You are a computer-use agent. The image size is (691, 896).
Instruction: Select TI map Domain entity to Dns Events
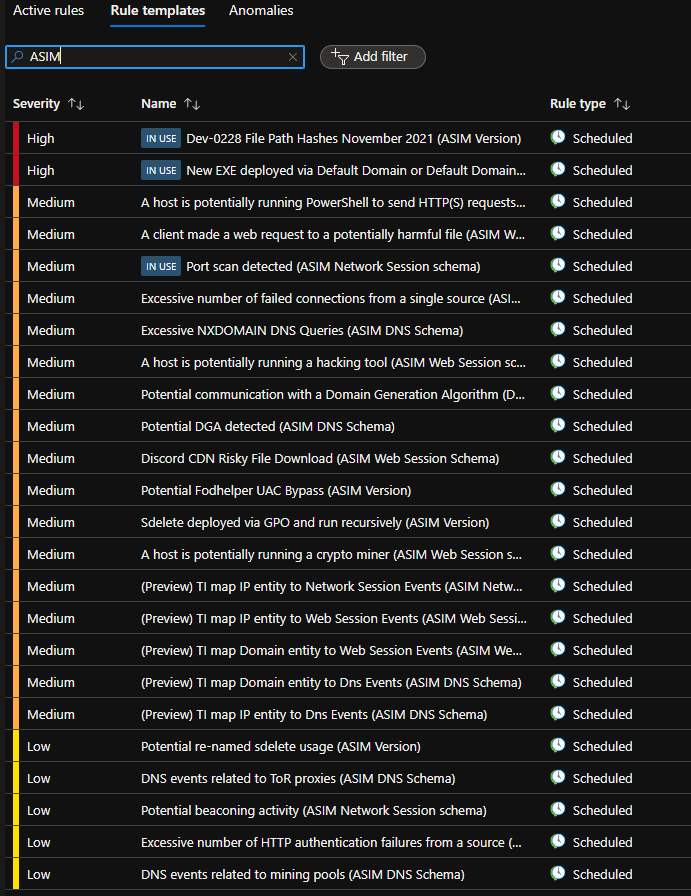(331, 682)
